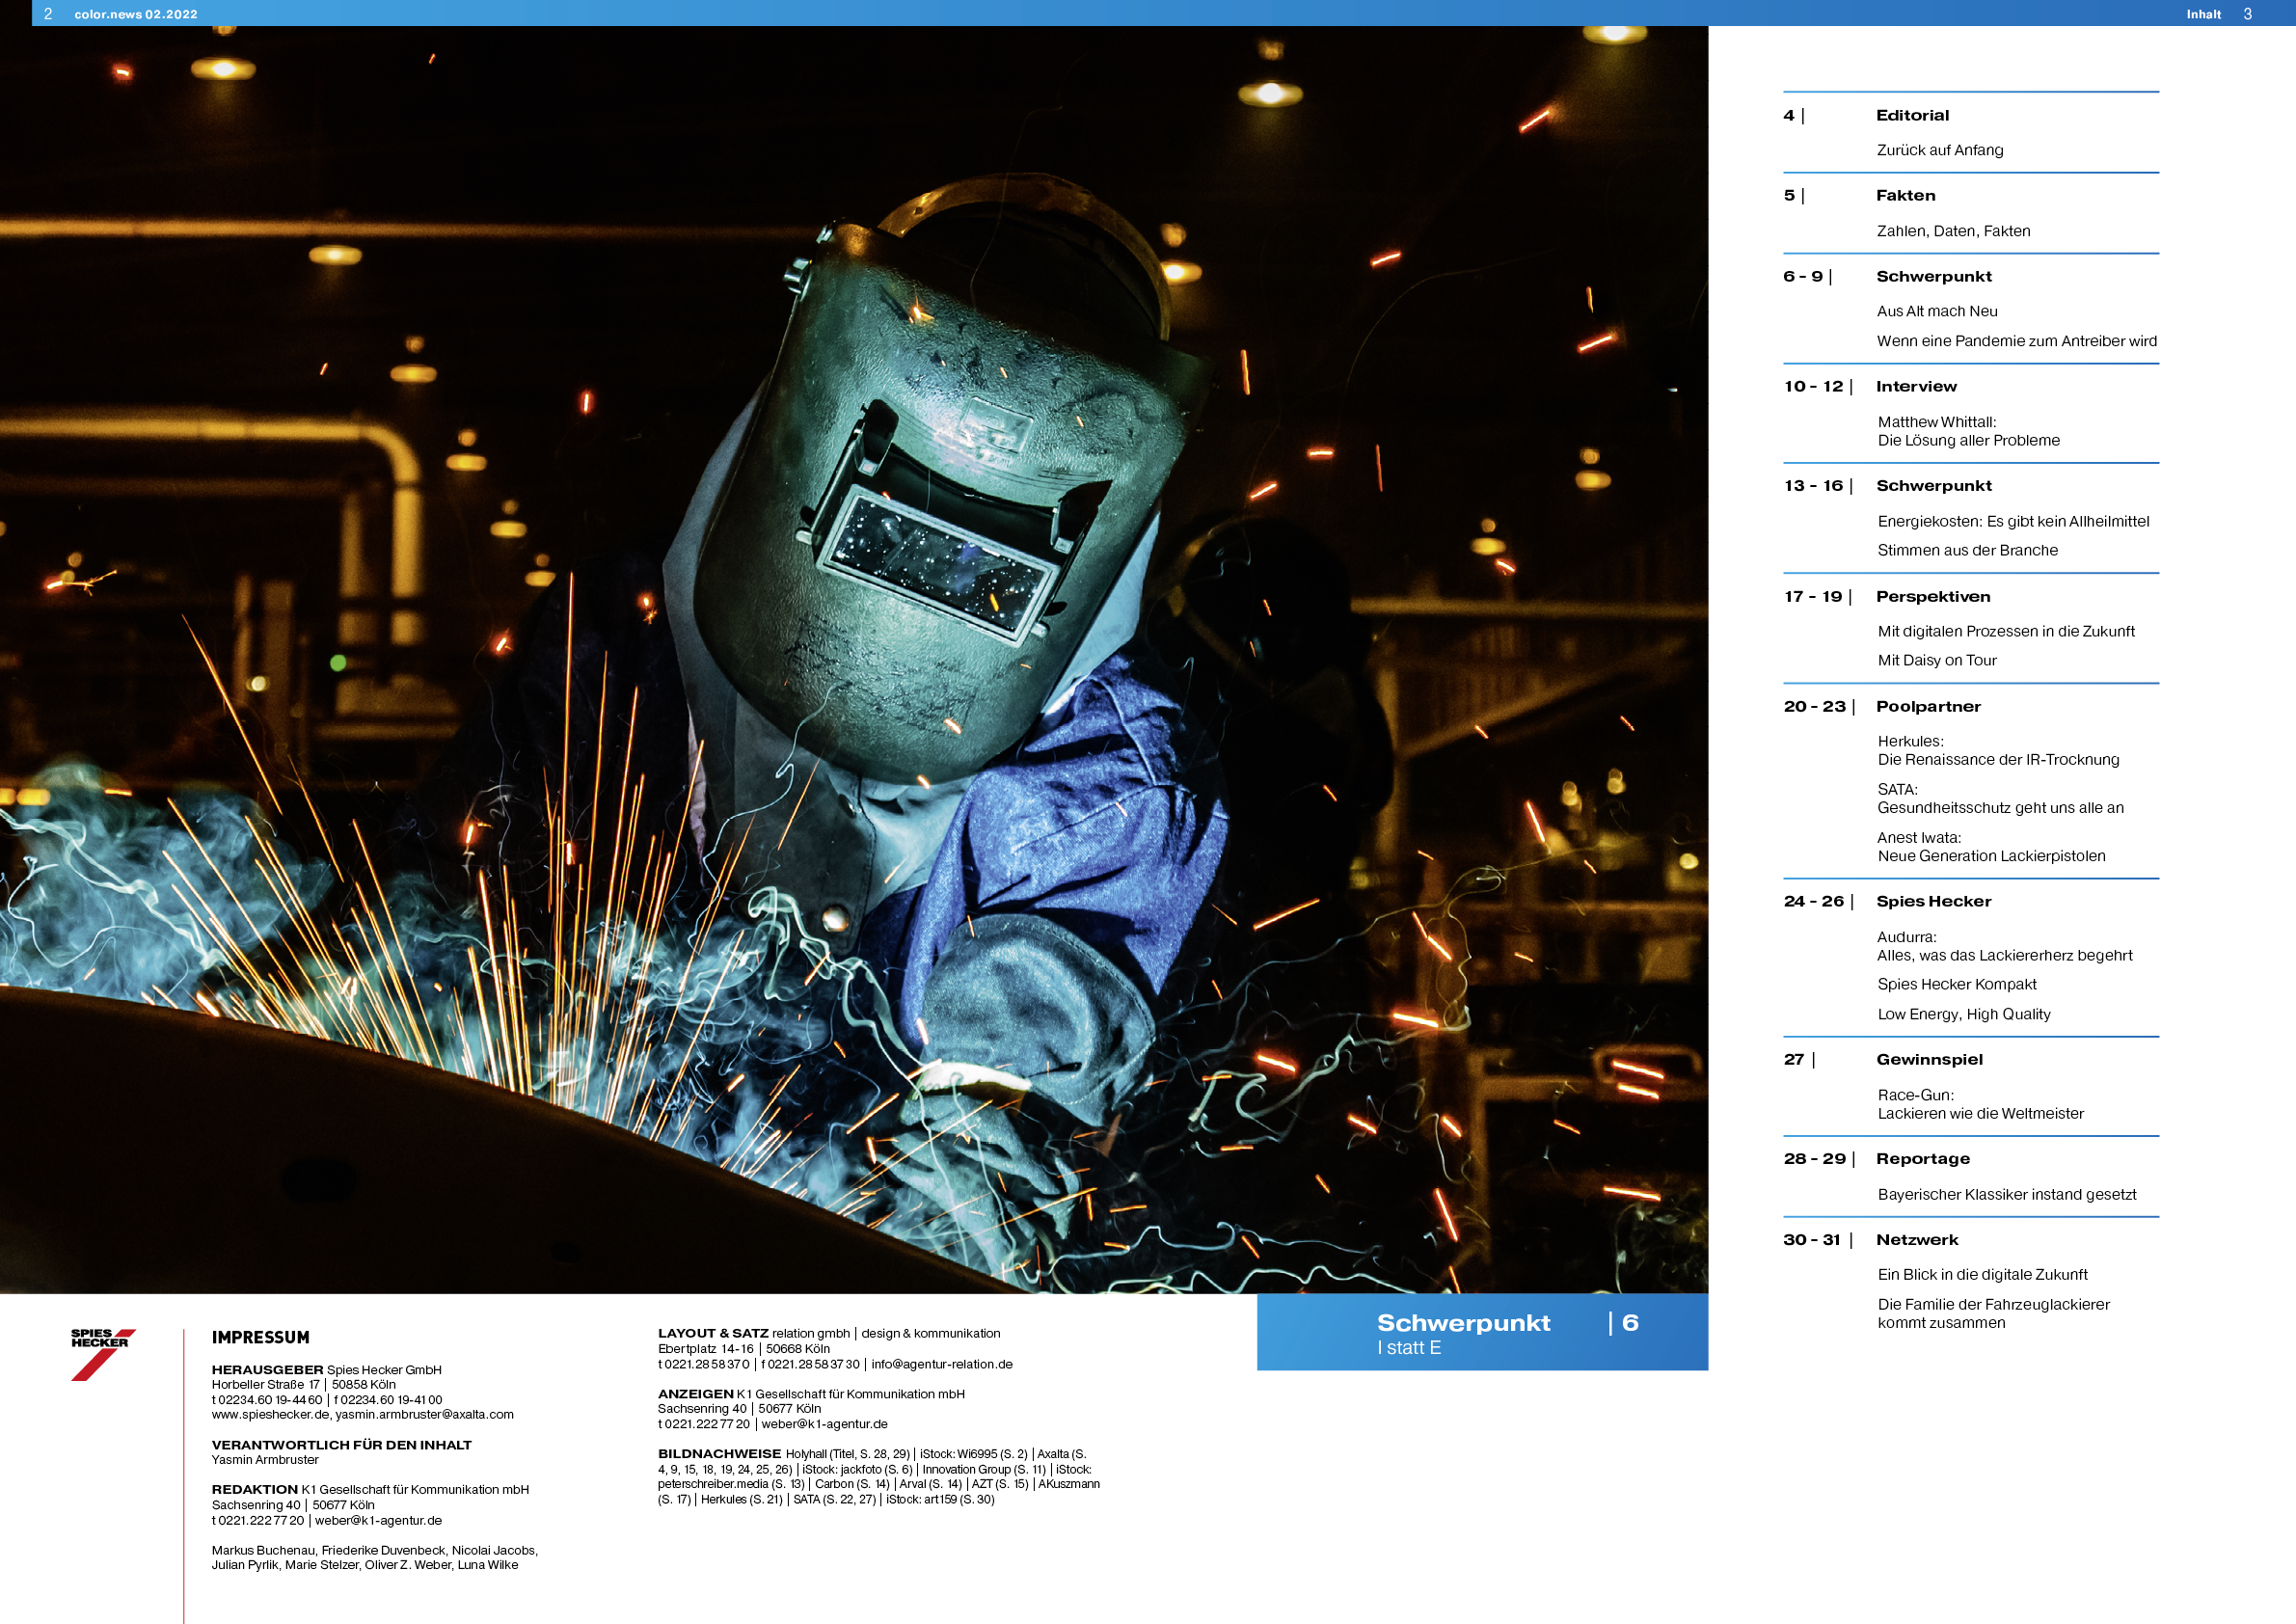Image resolution: width=2296 pixels, height=1624 pixels.
Task: Click 'Stimmen aus der Branche' entry
Action: [1966, 550]
